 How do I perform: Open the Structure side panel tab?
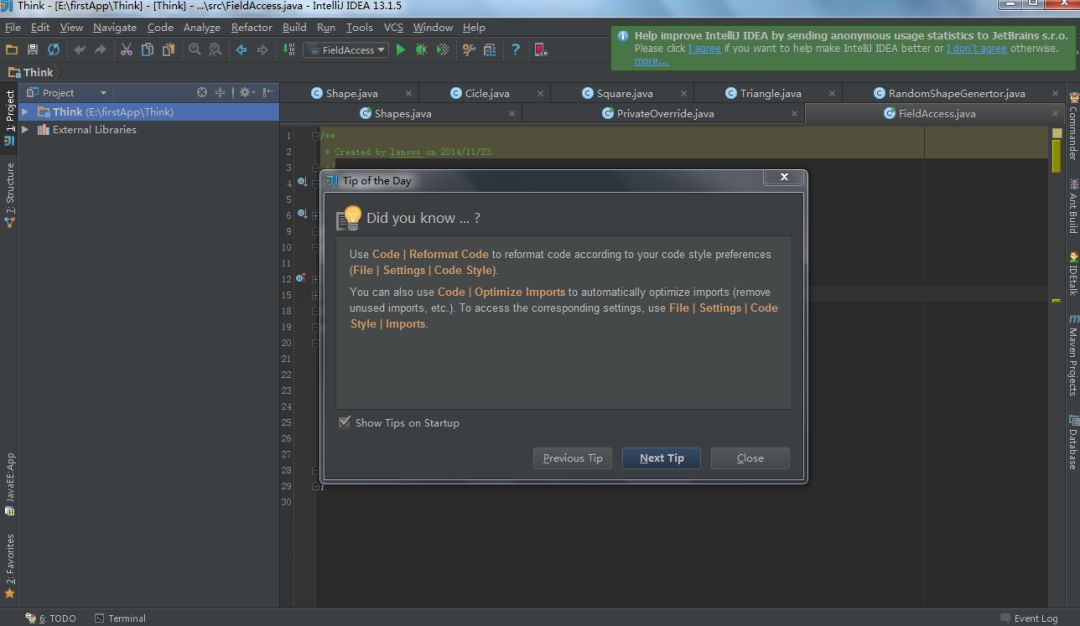coord(10,195)
